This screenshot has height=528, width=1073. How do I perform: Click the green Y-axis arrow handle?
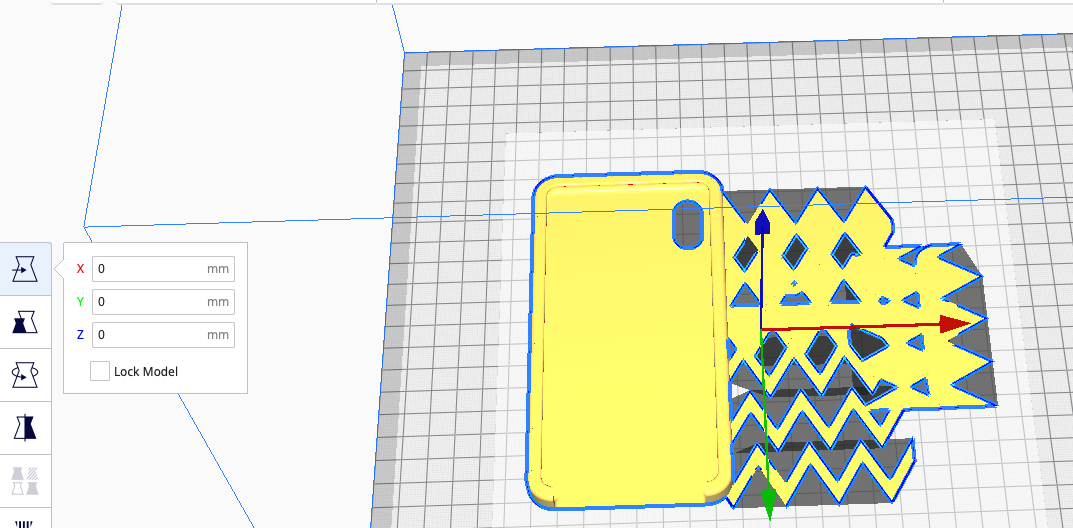[x=768, y=503]
